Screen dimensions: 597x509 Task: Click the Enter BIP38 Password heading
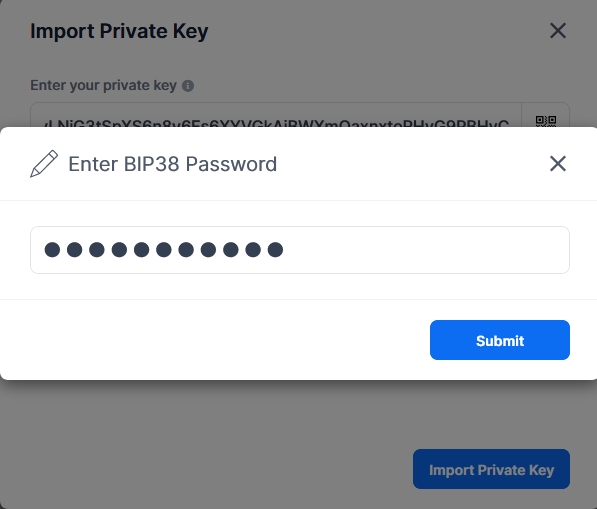pyautogui.click(x=172, y=164)
